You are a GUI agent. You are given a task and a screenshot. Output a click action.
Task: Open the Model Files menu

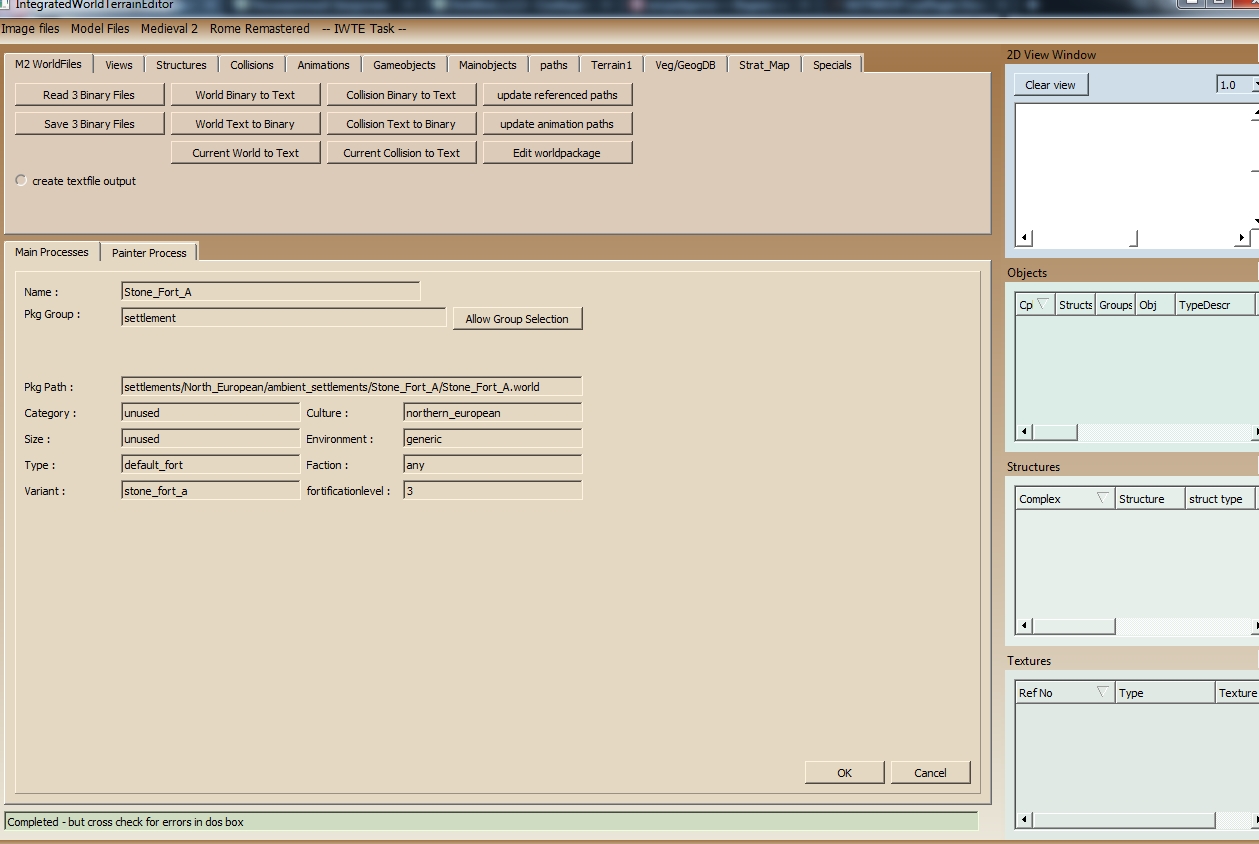[x=100, y=29]
